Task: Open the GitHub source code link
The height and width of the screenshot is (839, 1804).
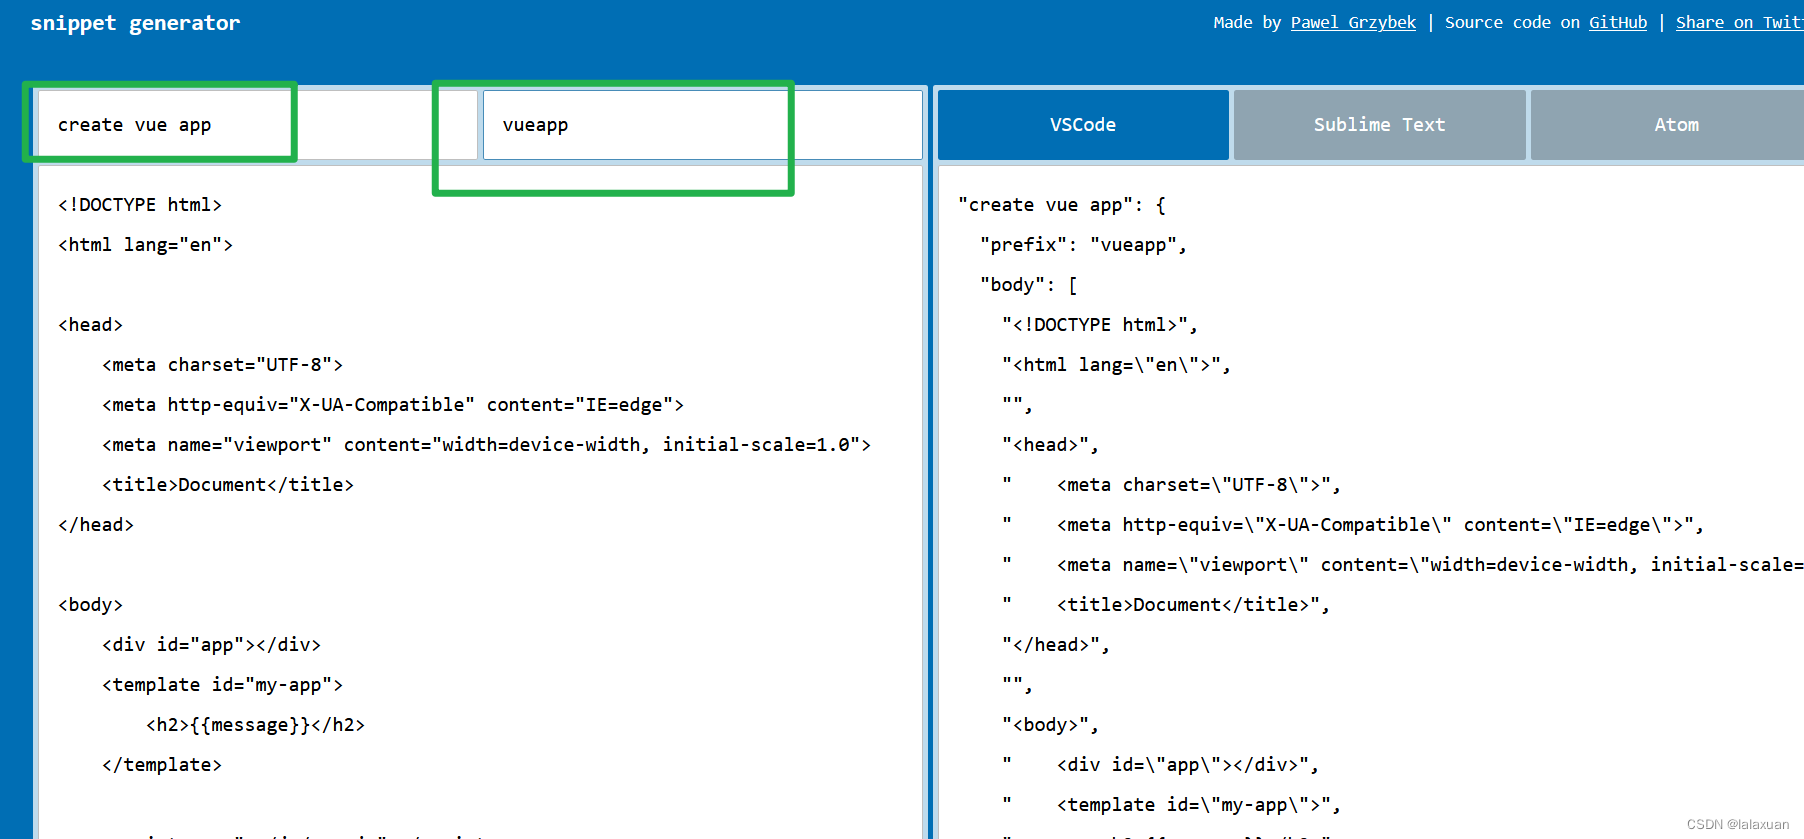Action: coord(1618,22)
